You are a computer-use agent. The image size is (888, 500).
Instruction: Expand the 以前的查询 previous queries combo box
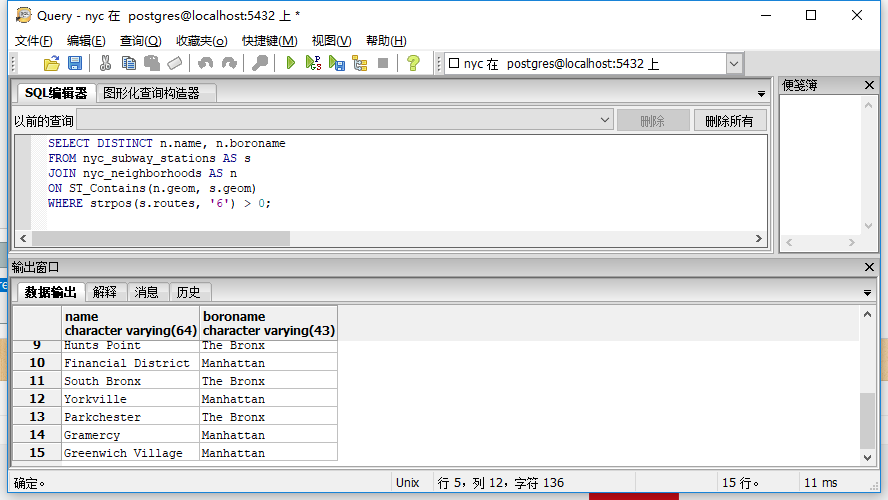(x=605, y=120)
